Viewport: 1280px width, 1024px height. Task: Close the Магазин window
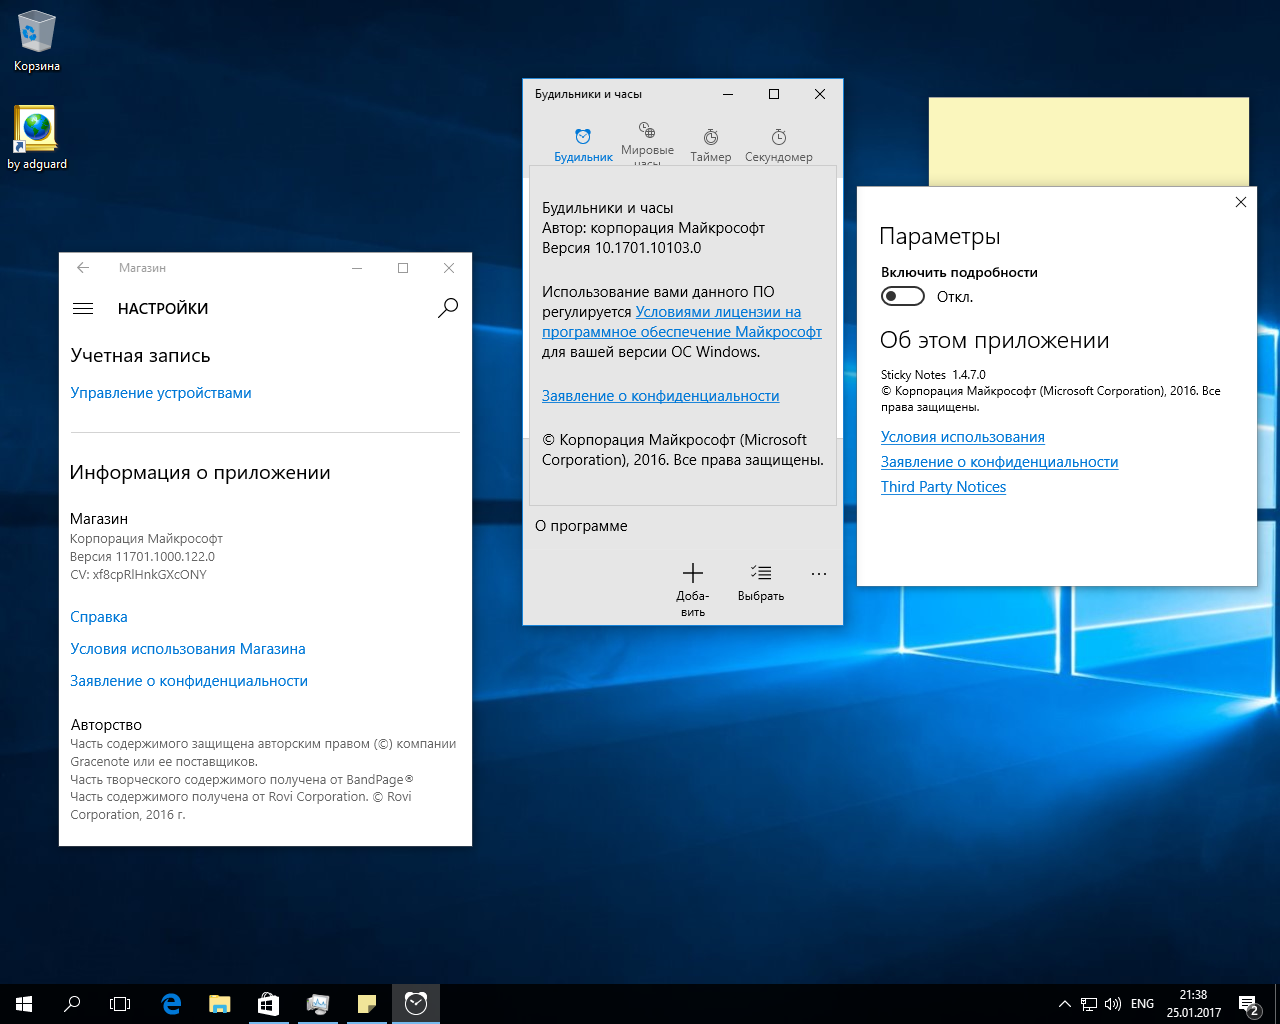pyautogui.click(x=449, y=268)
